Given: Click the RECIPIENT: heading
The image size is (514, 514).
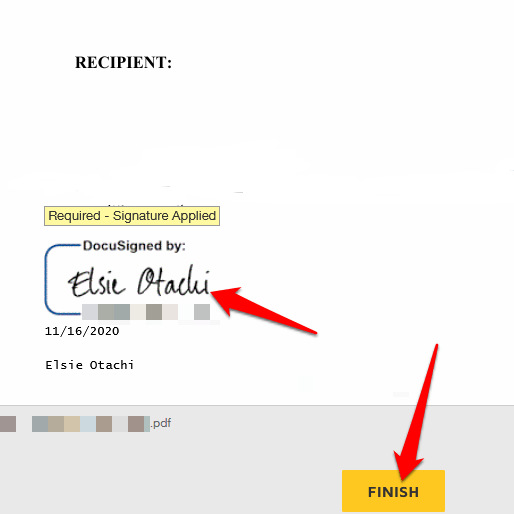Looking at the screenshot, I should click(x=123, y=62).
